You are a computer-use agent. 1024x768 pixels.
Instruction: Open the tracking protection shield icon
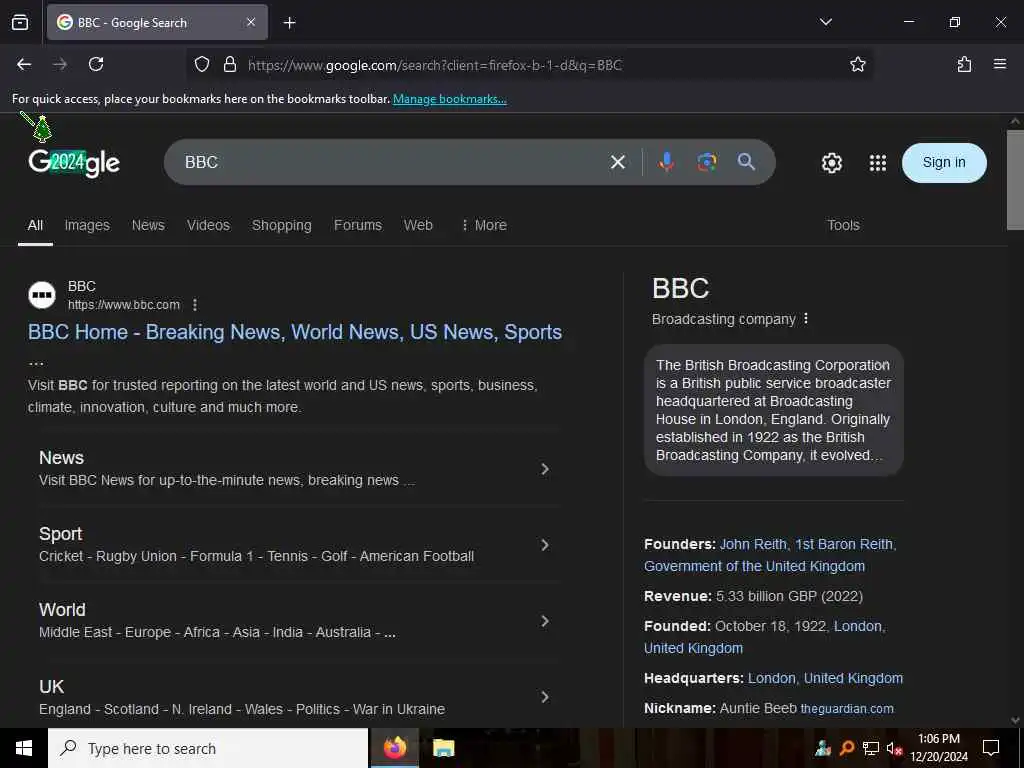pos(202,64)
